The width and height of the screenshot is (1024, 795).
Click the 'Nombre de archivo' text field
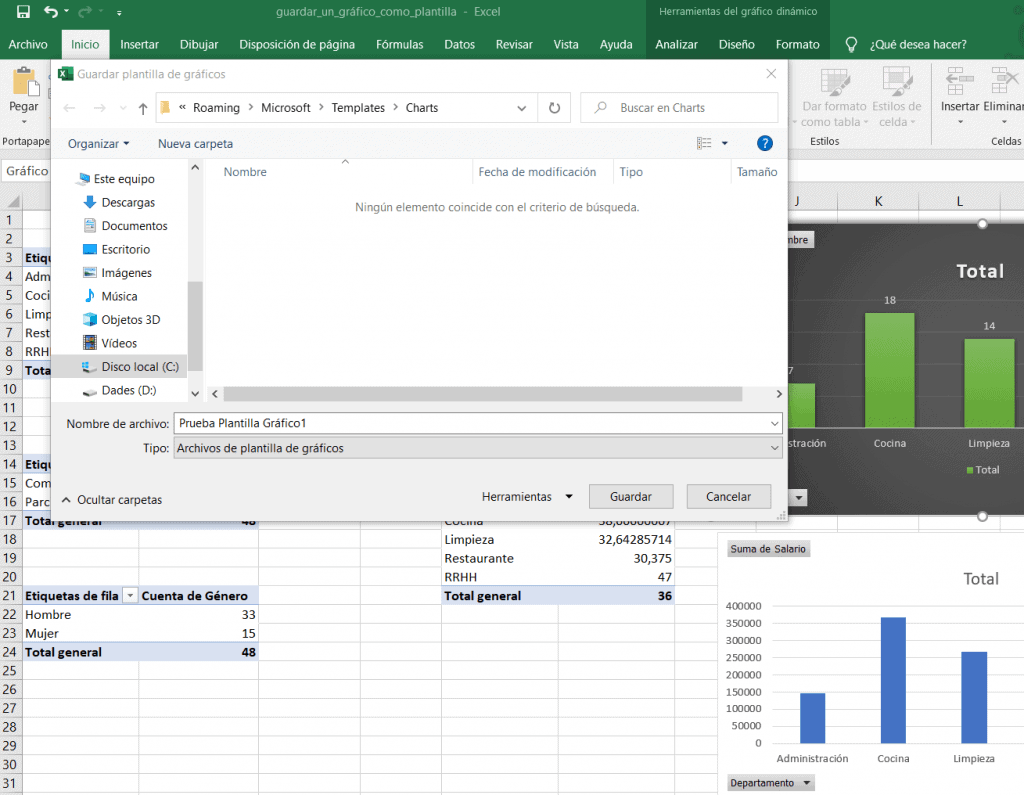(472, 423)
